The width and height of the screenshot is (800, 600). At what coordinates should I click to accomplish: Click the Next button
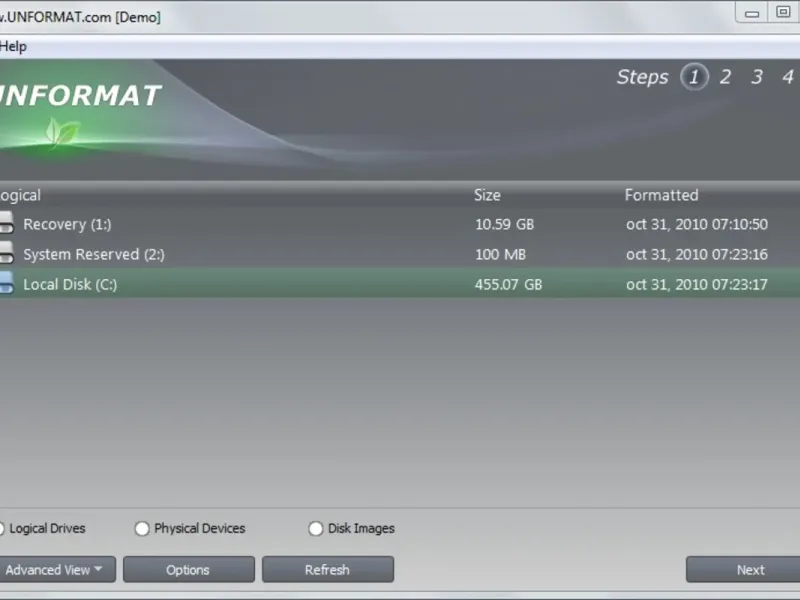tap(743, 569)
